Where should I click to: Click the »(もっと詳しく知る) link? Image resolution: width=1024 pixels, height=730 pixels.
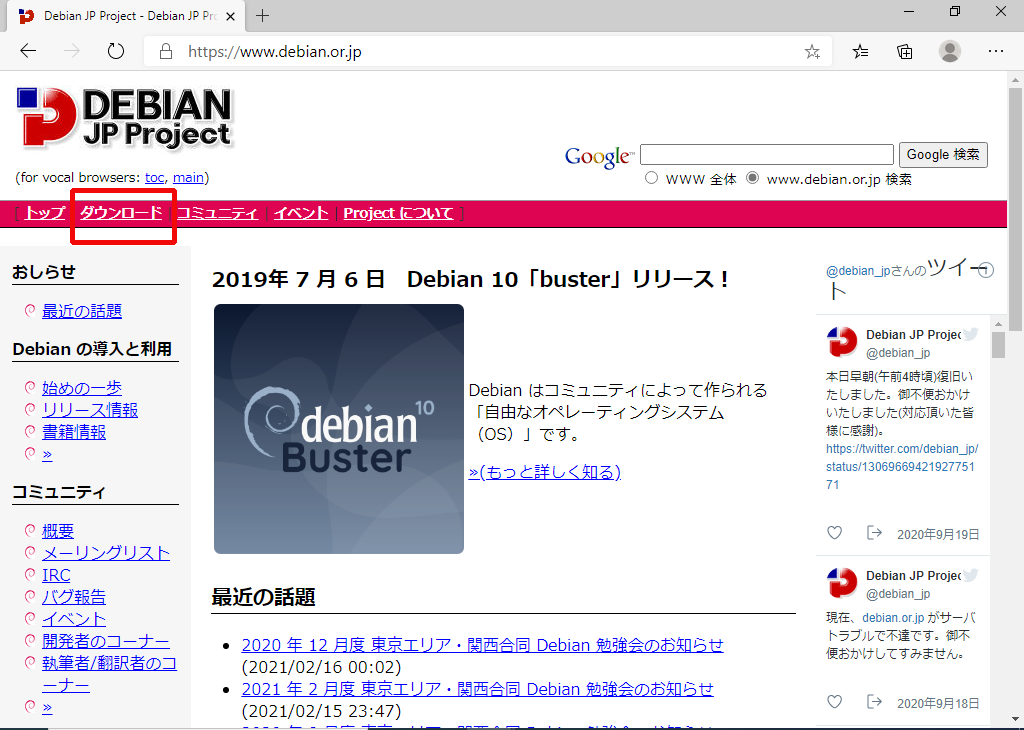(x=545, y=472)
